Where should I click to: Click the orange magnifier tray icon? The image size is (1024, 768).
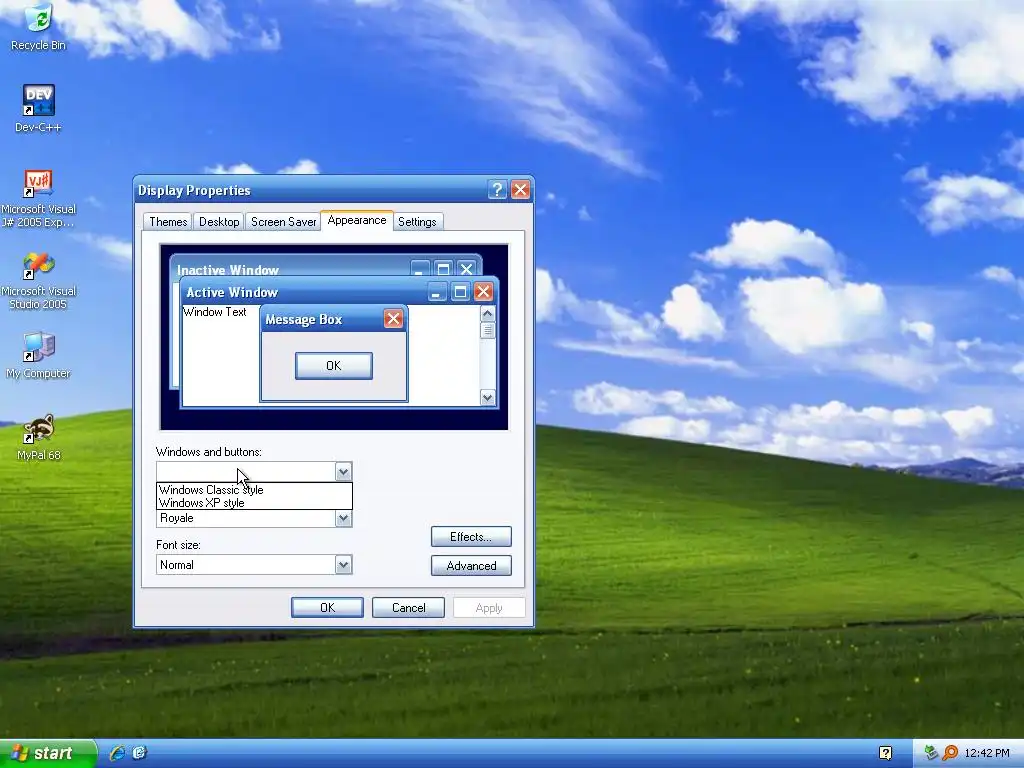tap(950, 753)
